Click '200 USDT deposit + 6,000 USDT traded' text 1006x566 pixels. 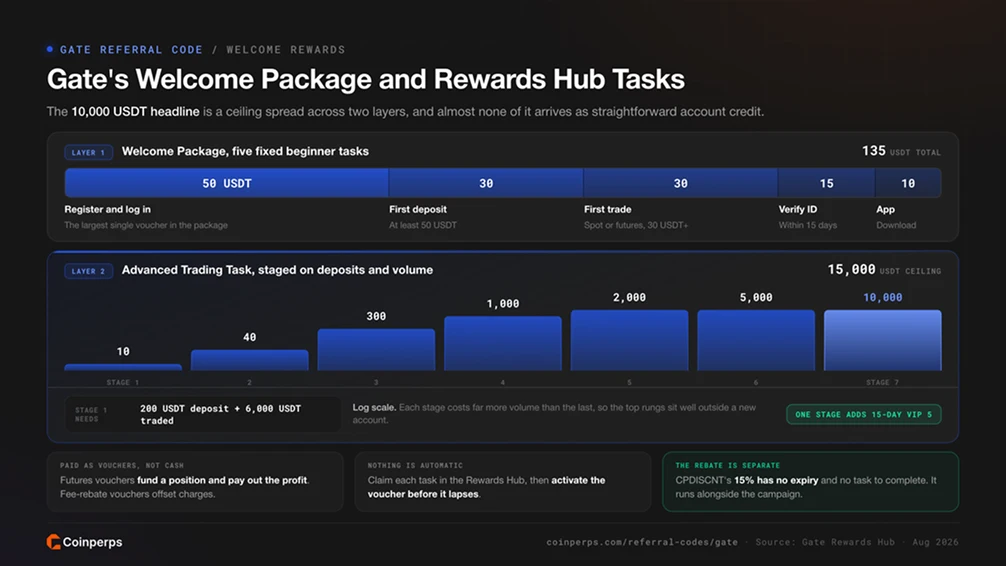[220, 415]
